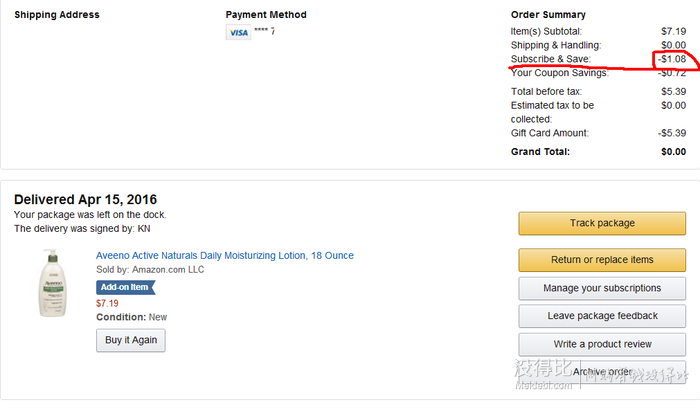Click the Grand Total amount
Image resolution: width=700 pixels, height=409 pixels.
pos(673,152)
